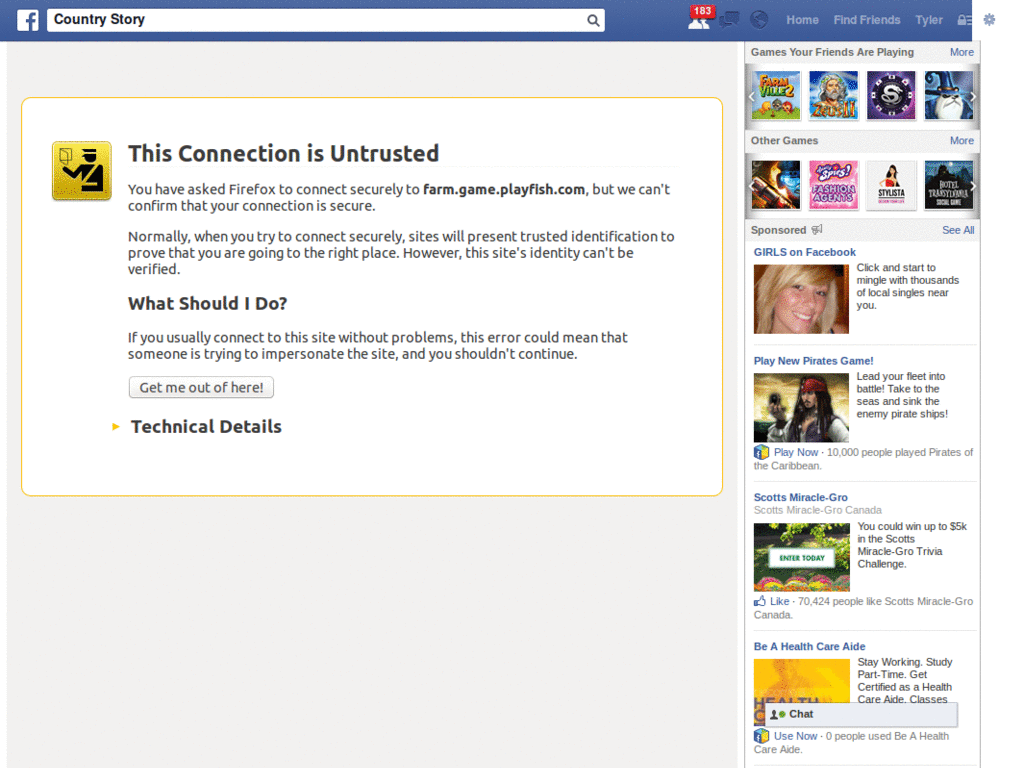
Task: Open Fashion Agents game icon
Action: tap(833, 185)
